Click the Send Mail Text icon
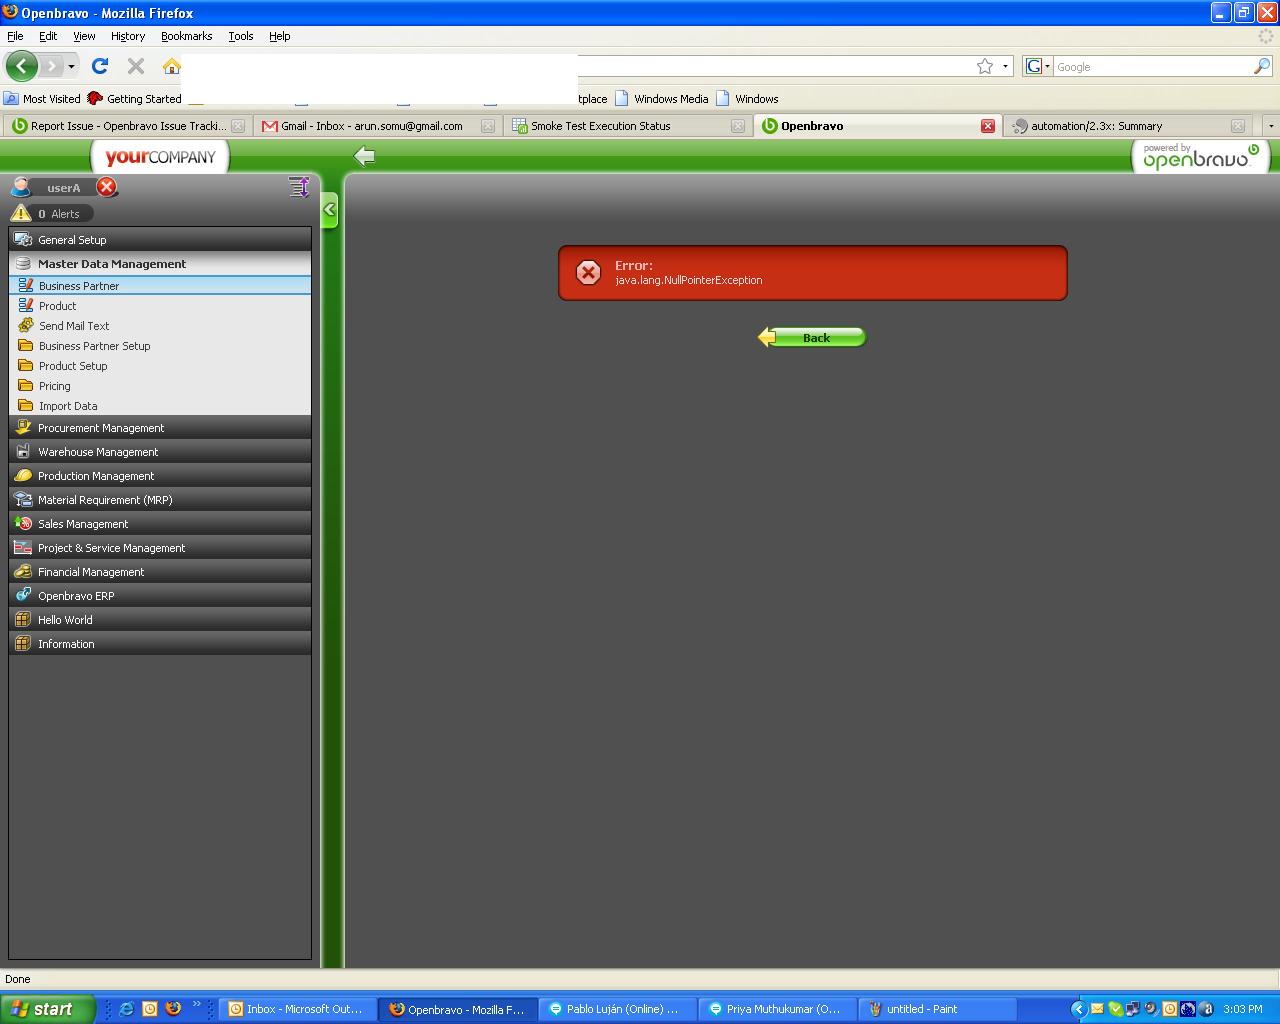The image size is (1280, 1024). click(x=26, y=325)
